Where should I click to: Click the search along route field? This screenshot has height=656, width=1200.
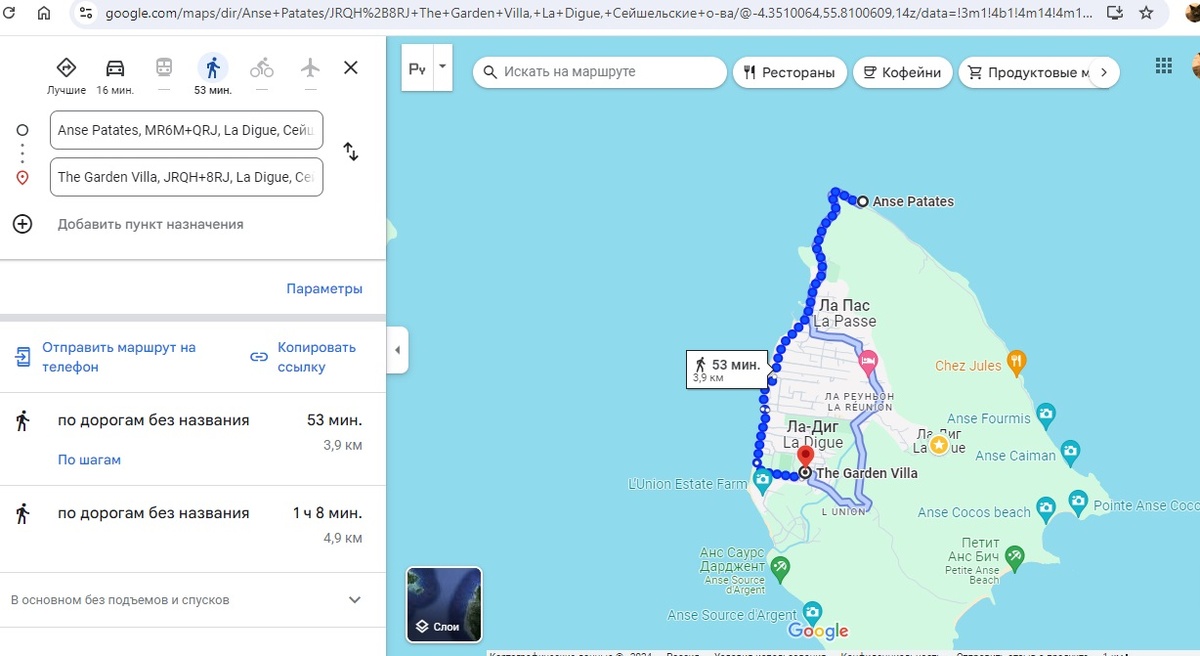600,72
